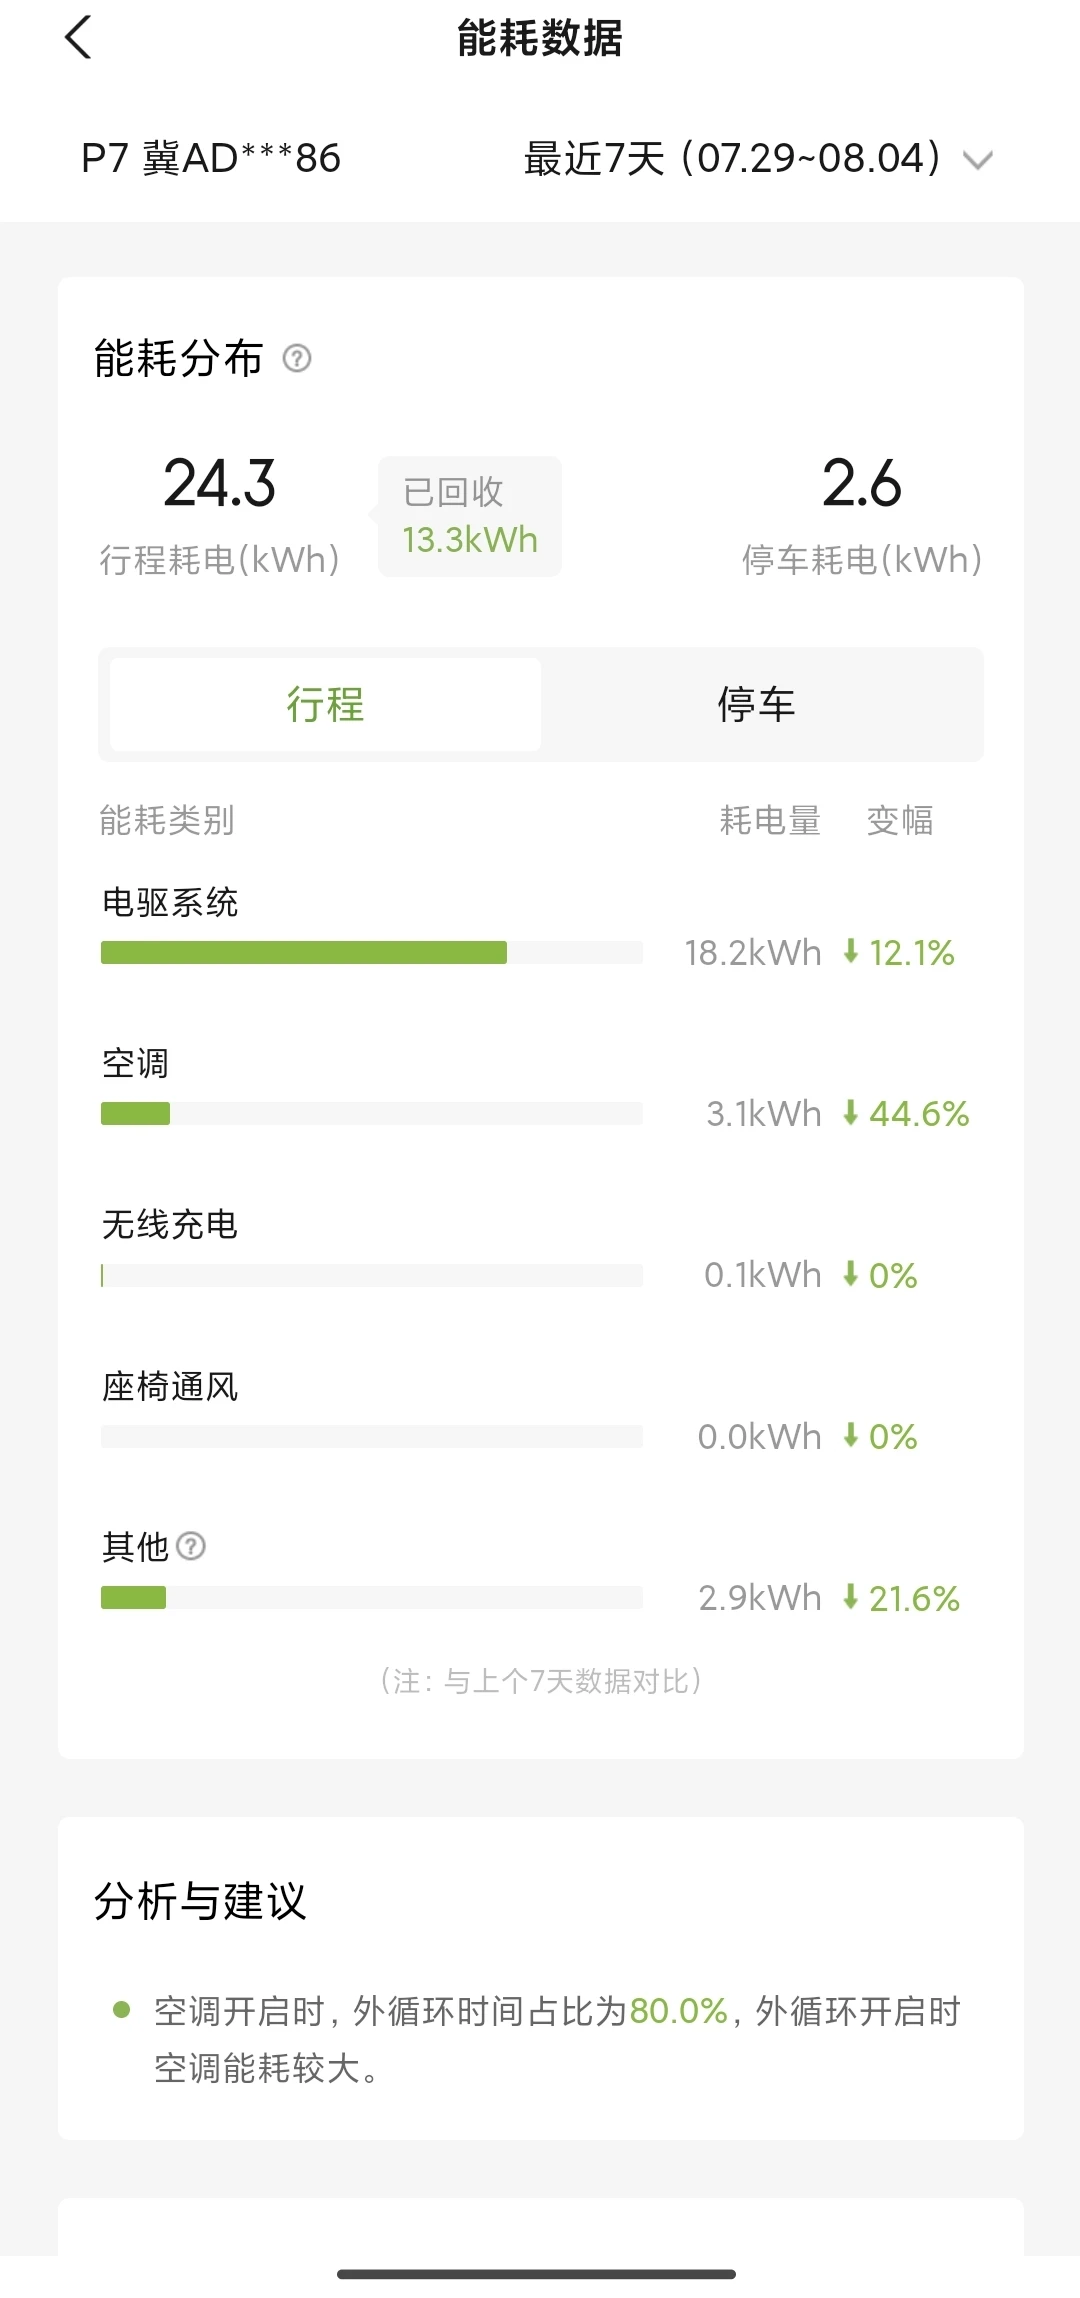
Task: Tap the 其他 consumption bar
Action: pyautogui.click(x=371, y=1597)
